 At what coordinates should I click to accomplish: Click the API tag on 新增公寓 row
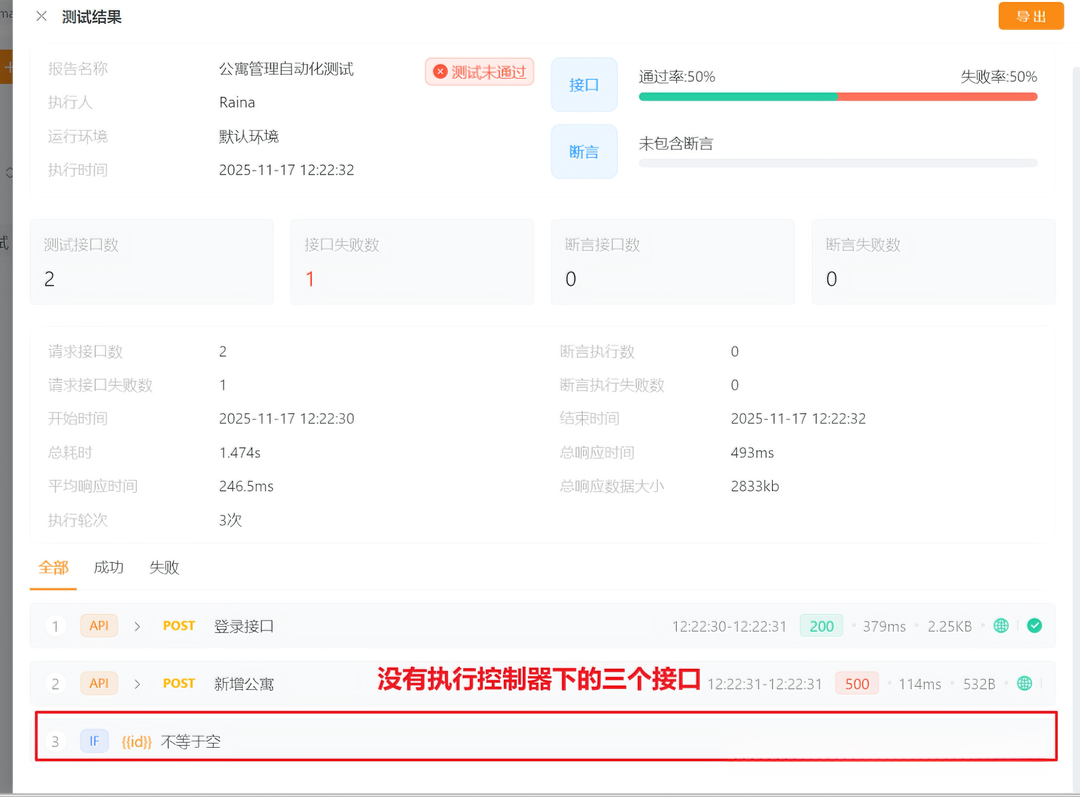coord(99,683)
